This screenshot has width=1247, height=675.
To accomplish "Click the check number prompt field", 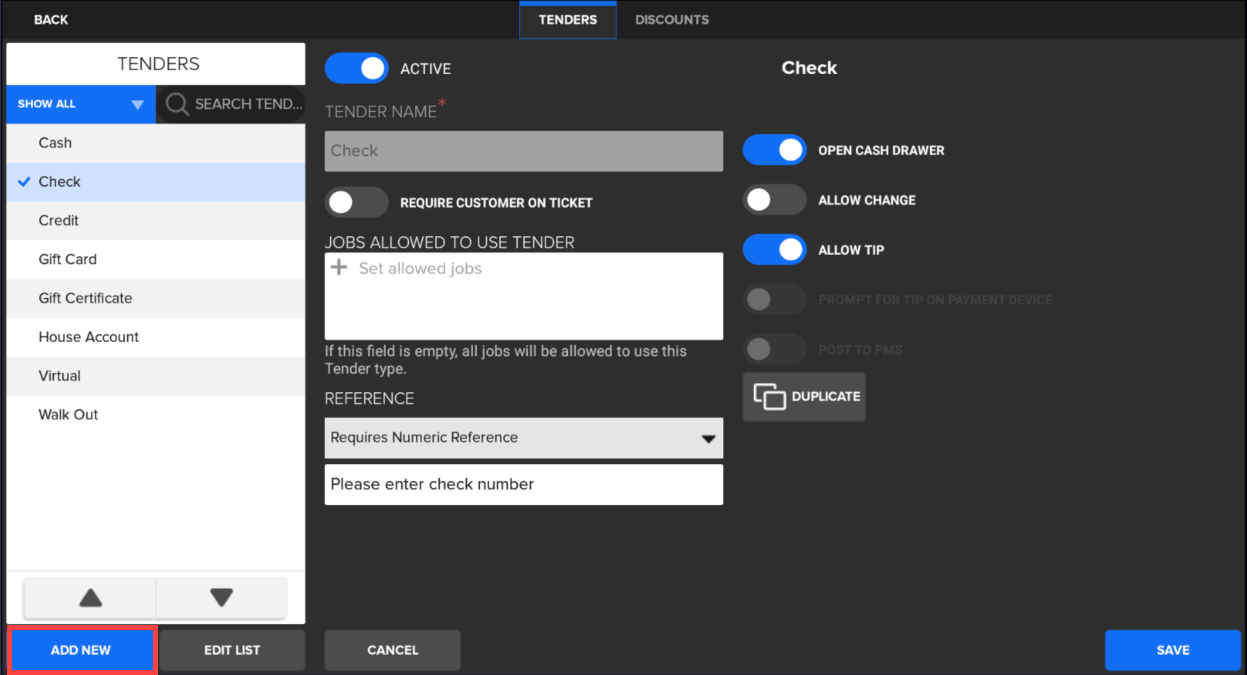I will tap(523, 484).
